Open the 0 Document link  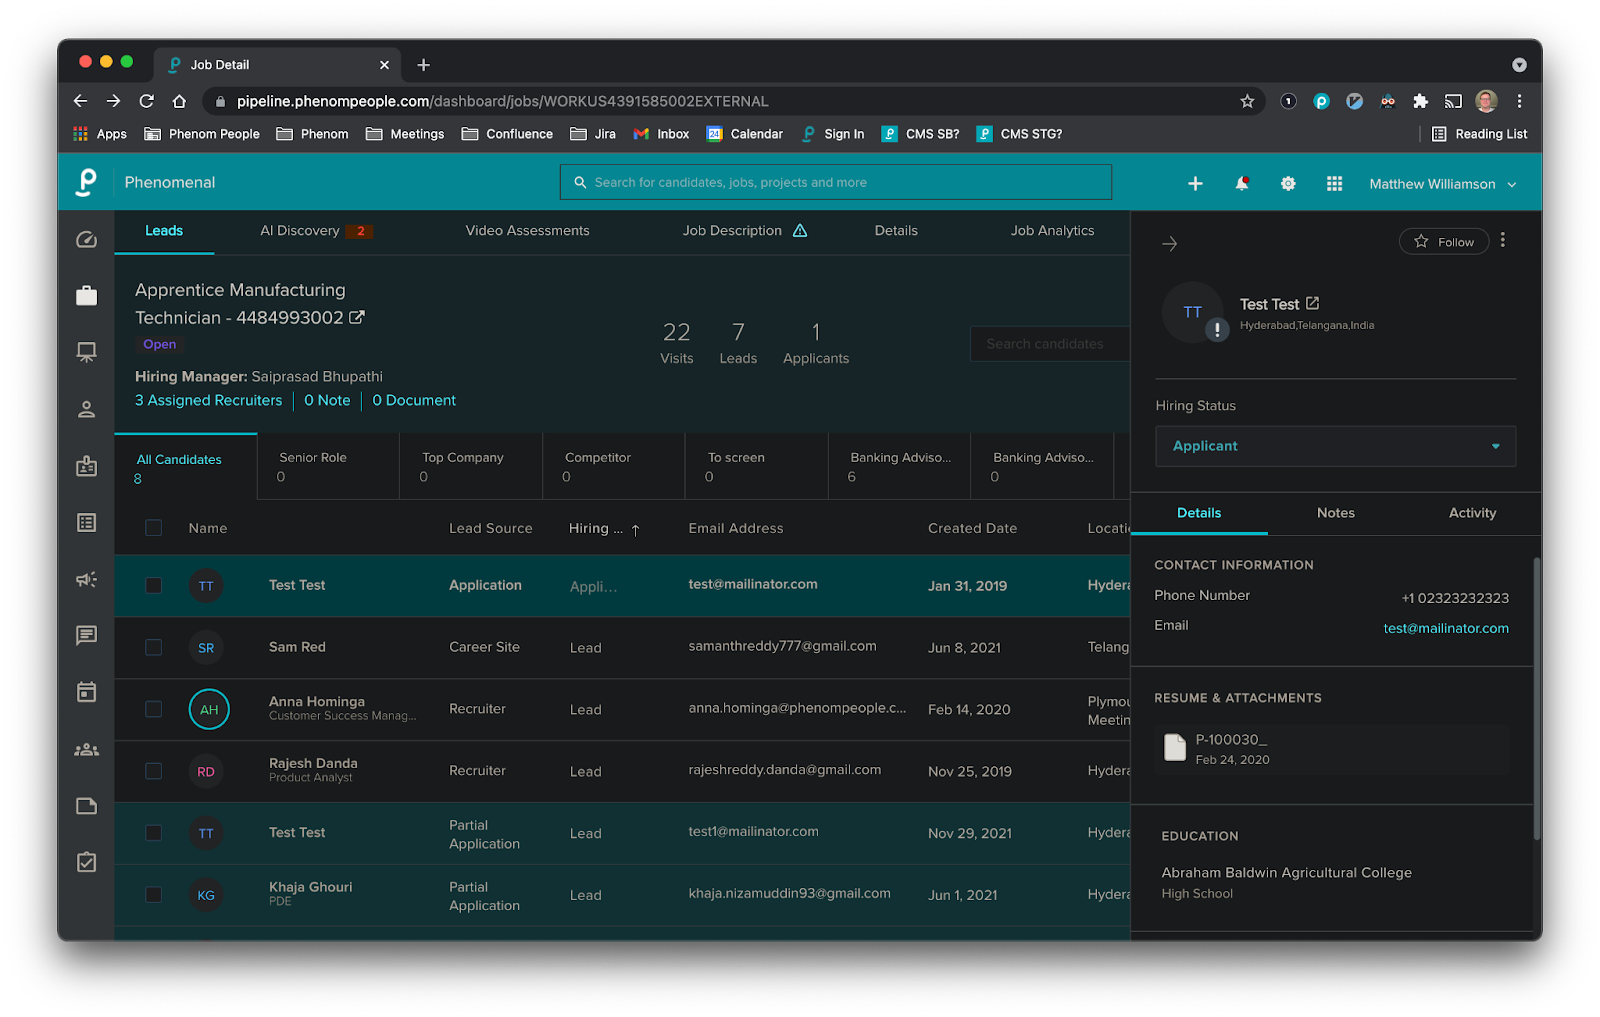click(x=414, y=400)
